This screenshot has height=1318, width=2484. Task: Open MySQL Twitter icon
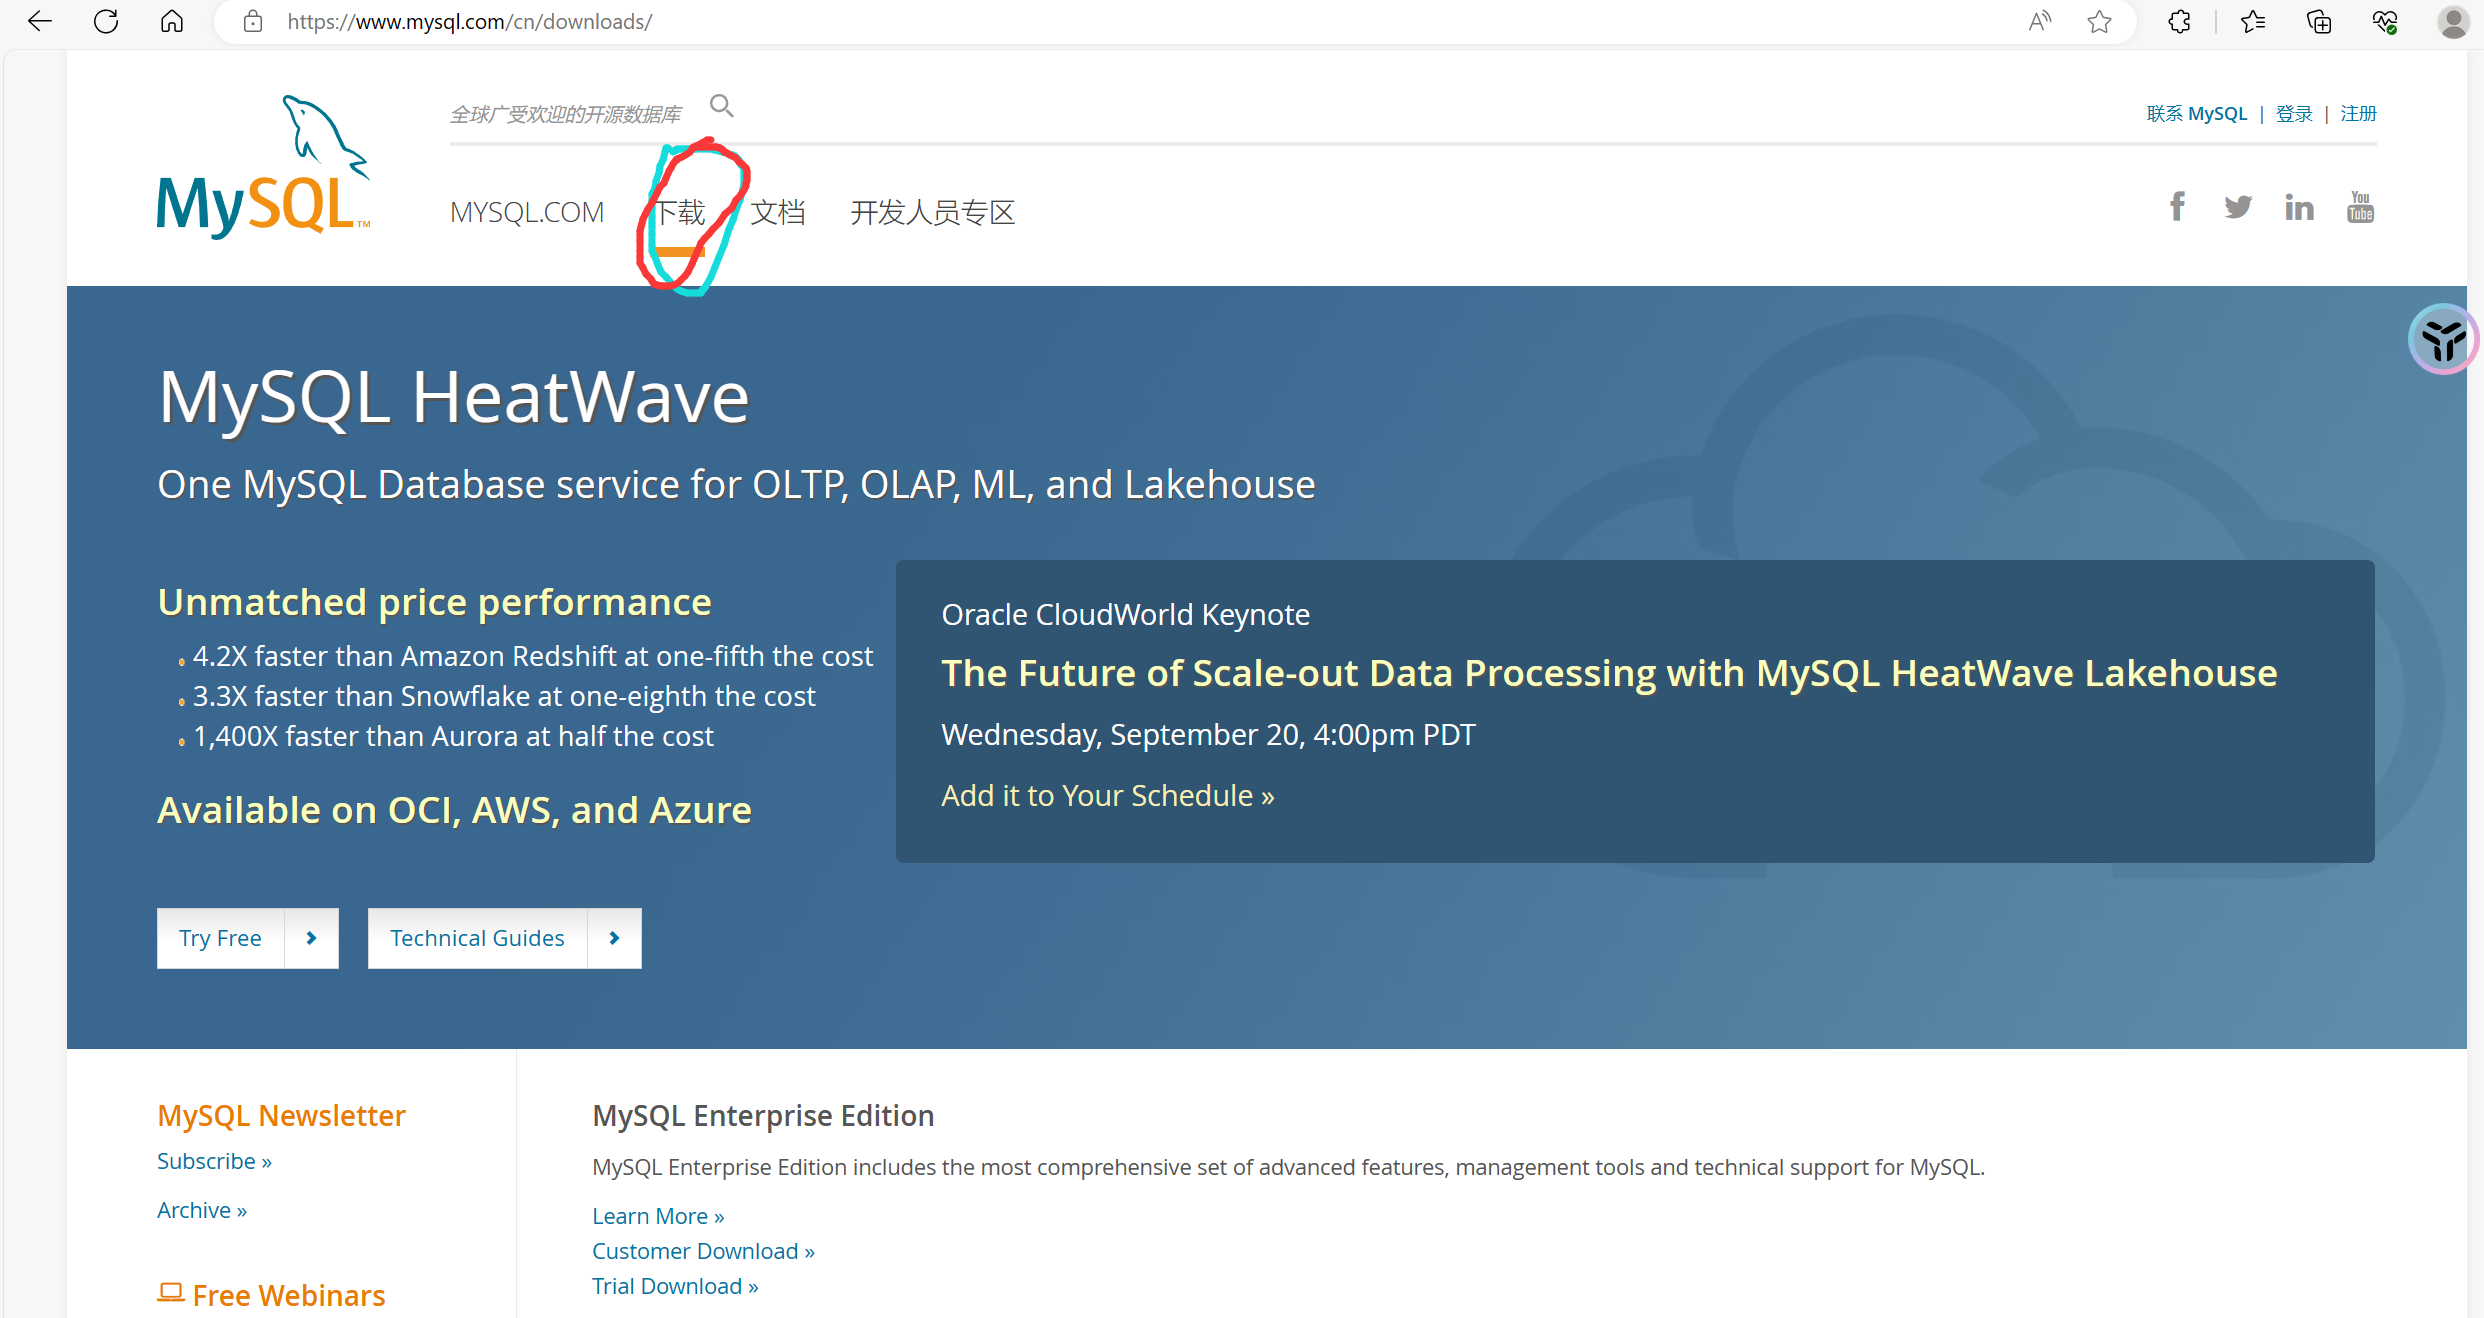[2238, 207]
